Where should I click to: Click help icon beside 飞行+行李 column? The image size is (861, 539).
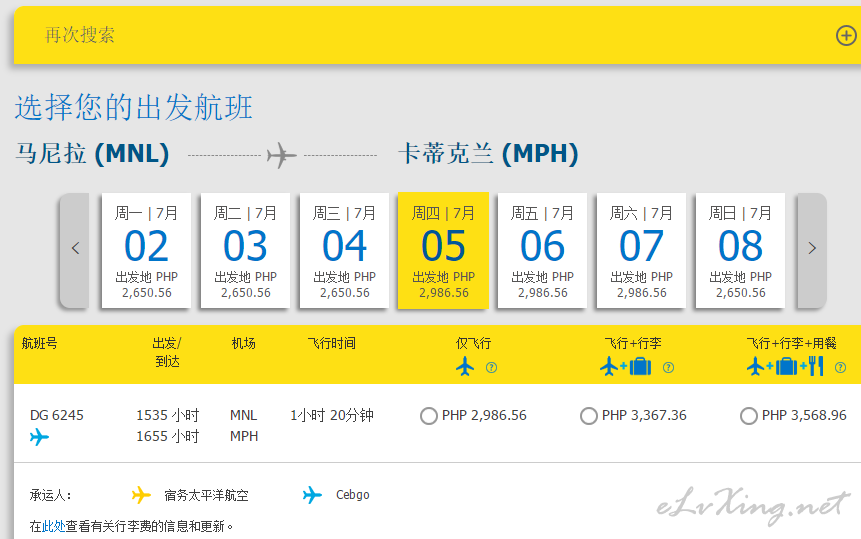pos(668,368)
